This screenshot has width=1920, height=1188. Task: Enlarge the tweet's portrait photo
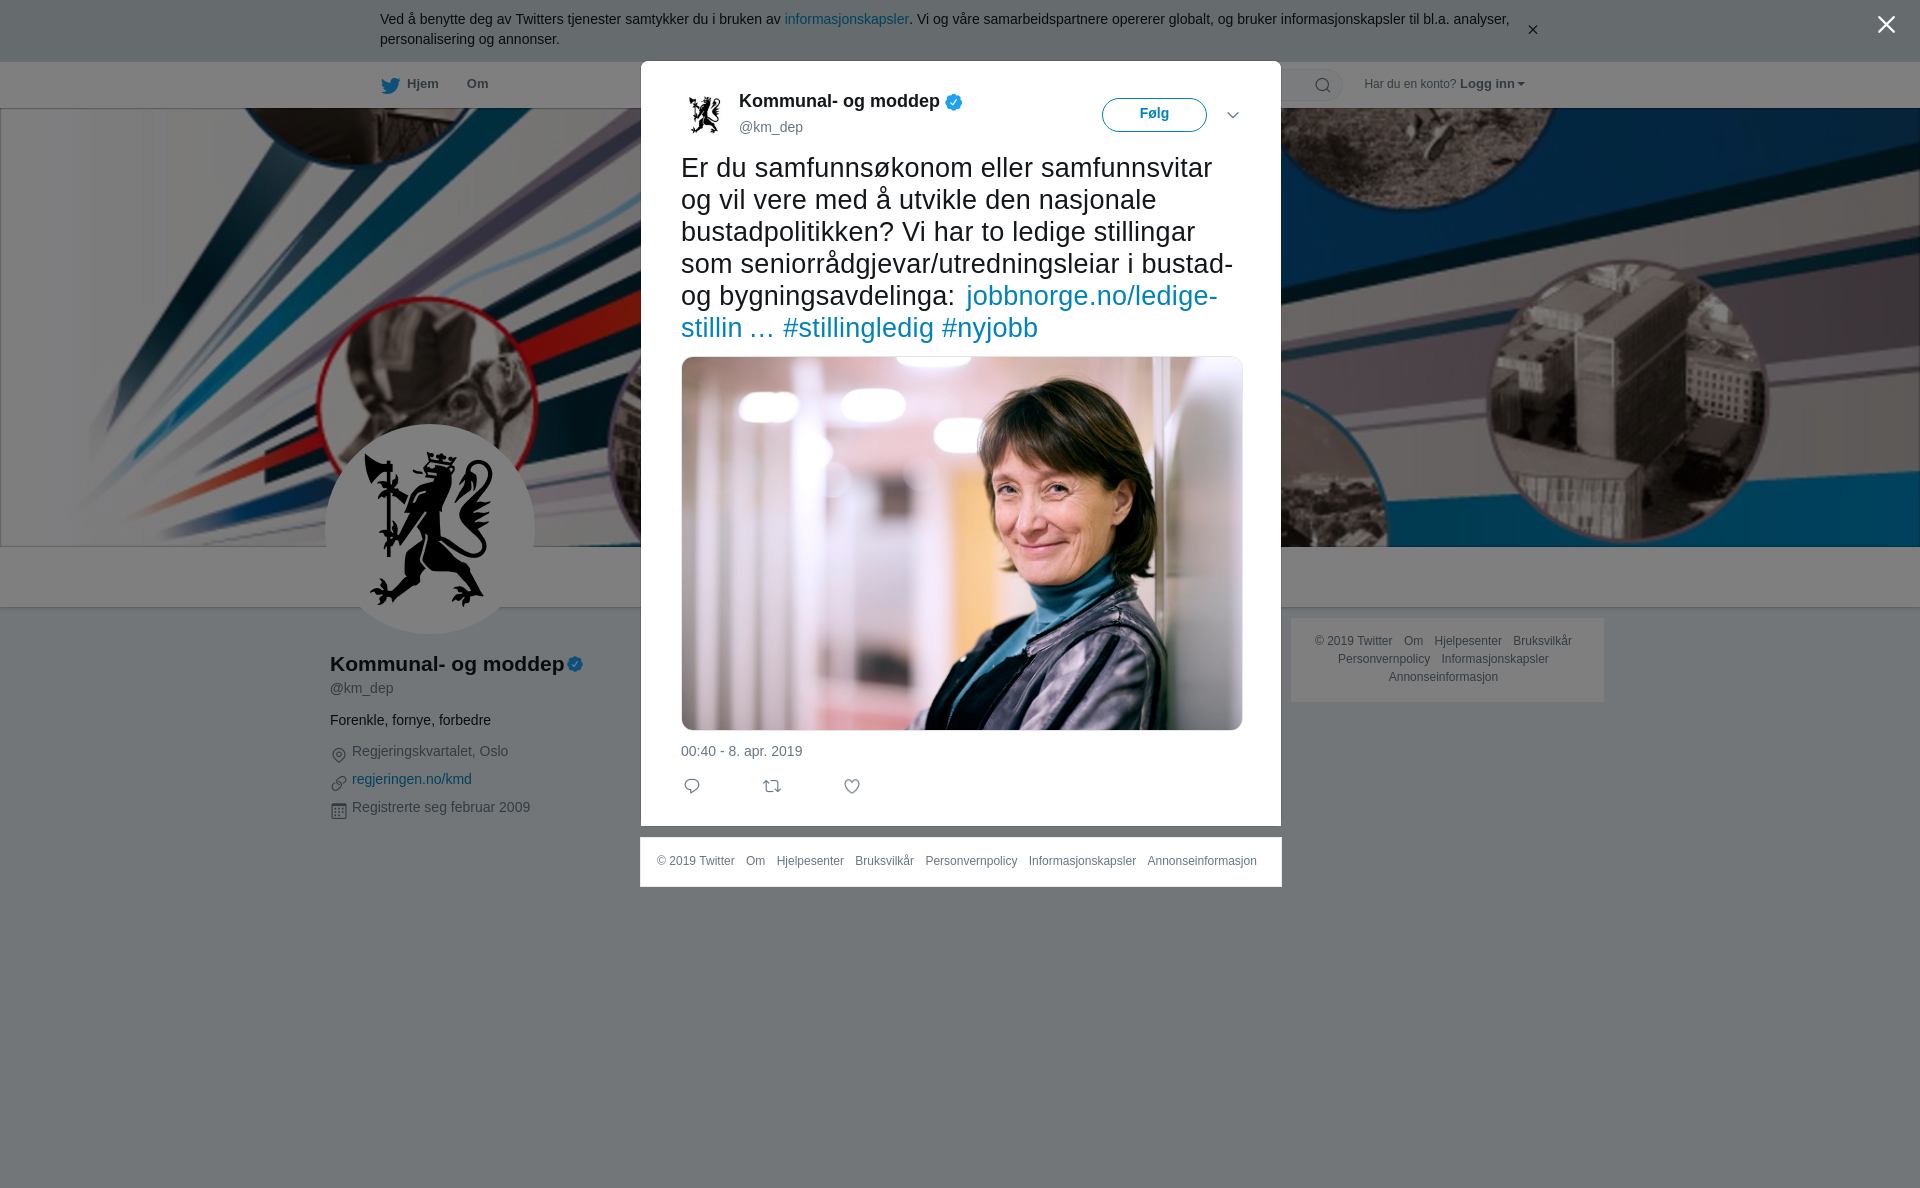click(x=962, y=543)
